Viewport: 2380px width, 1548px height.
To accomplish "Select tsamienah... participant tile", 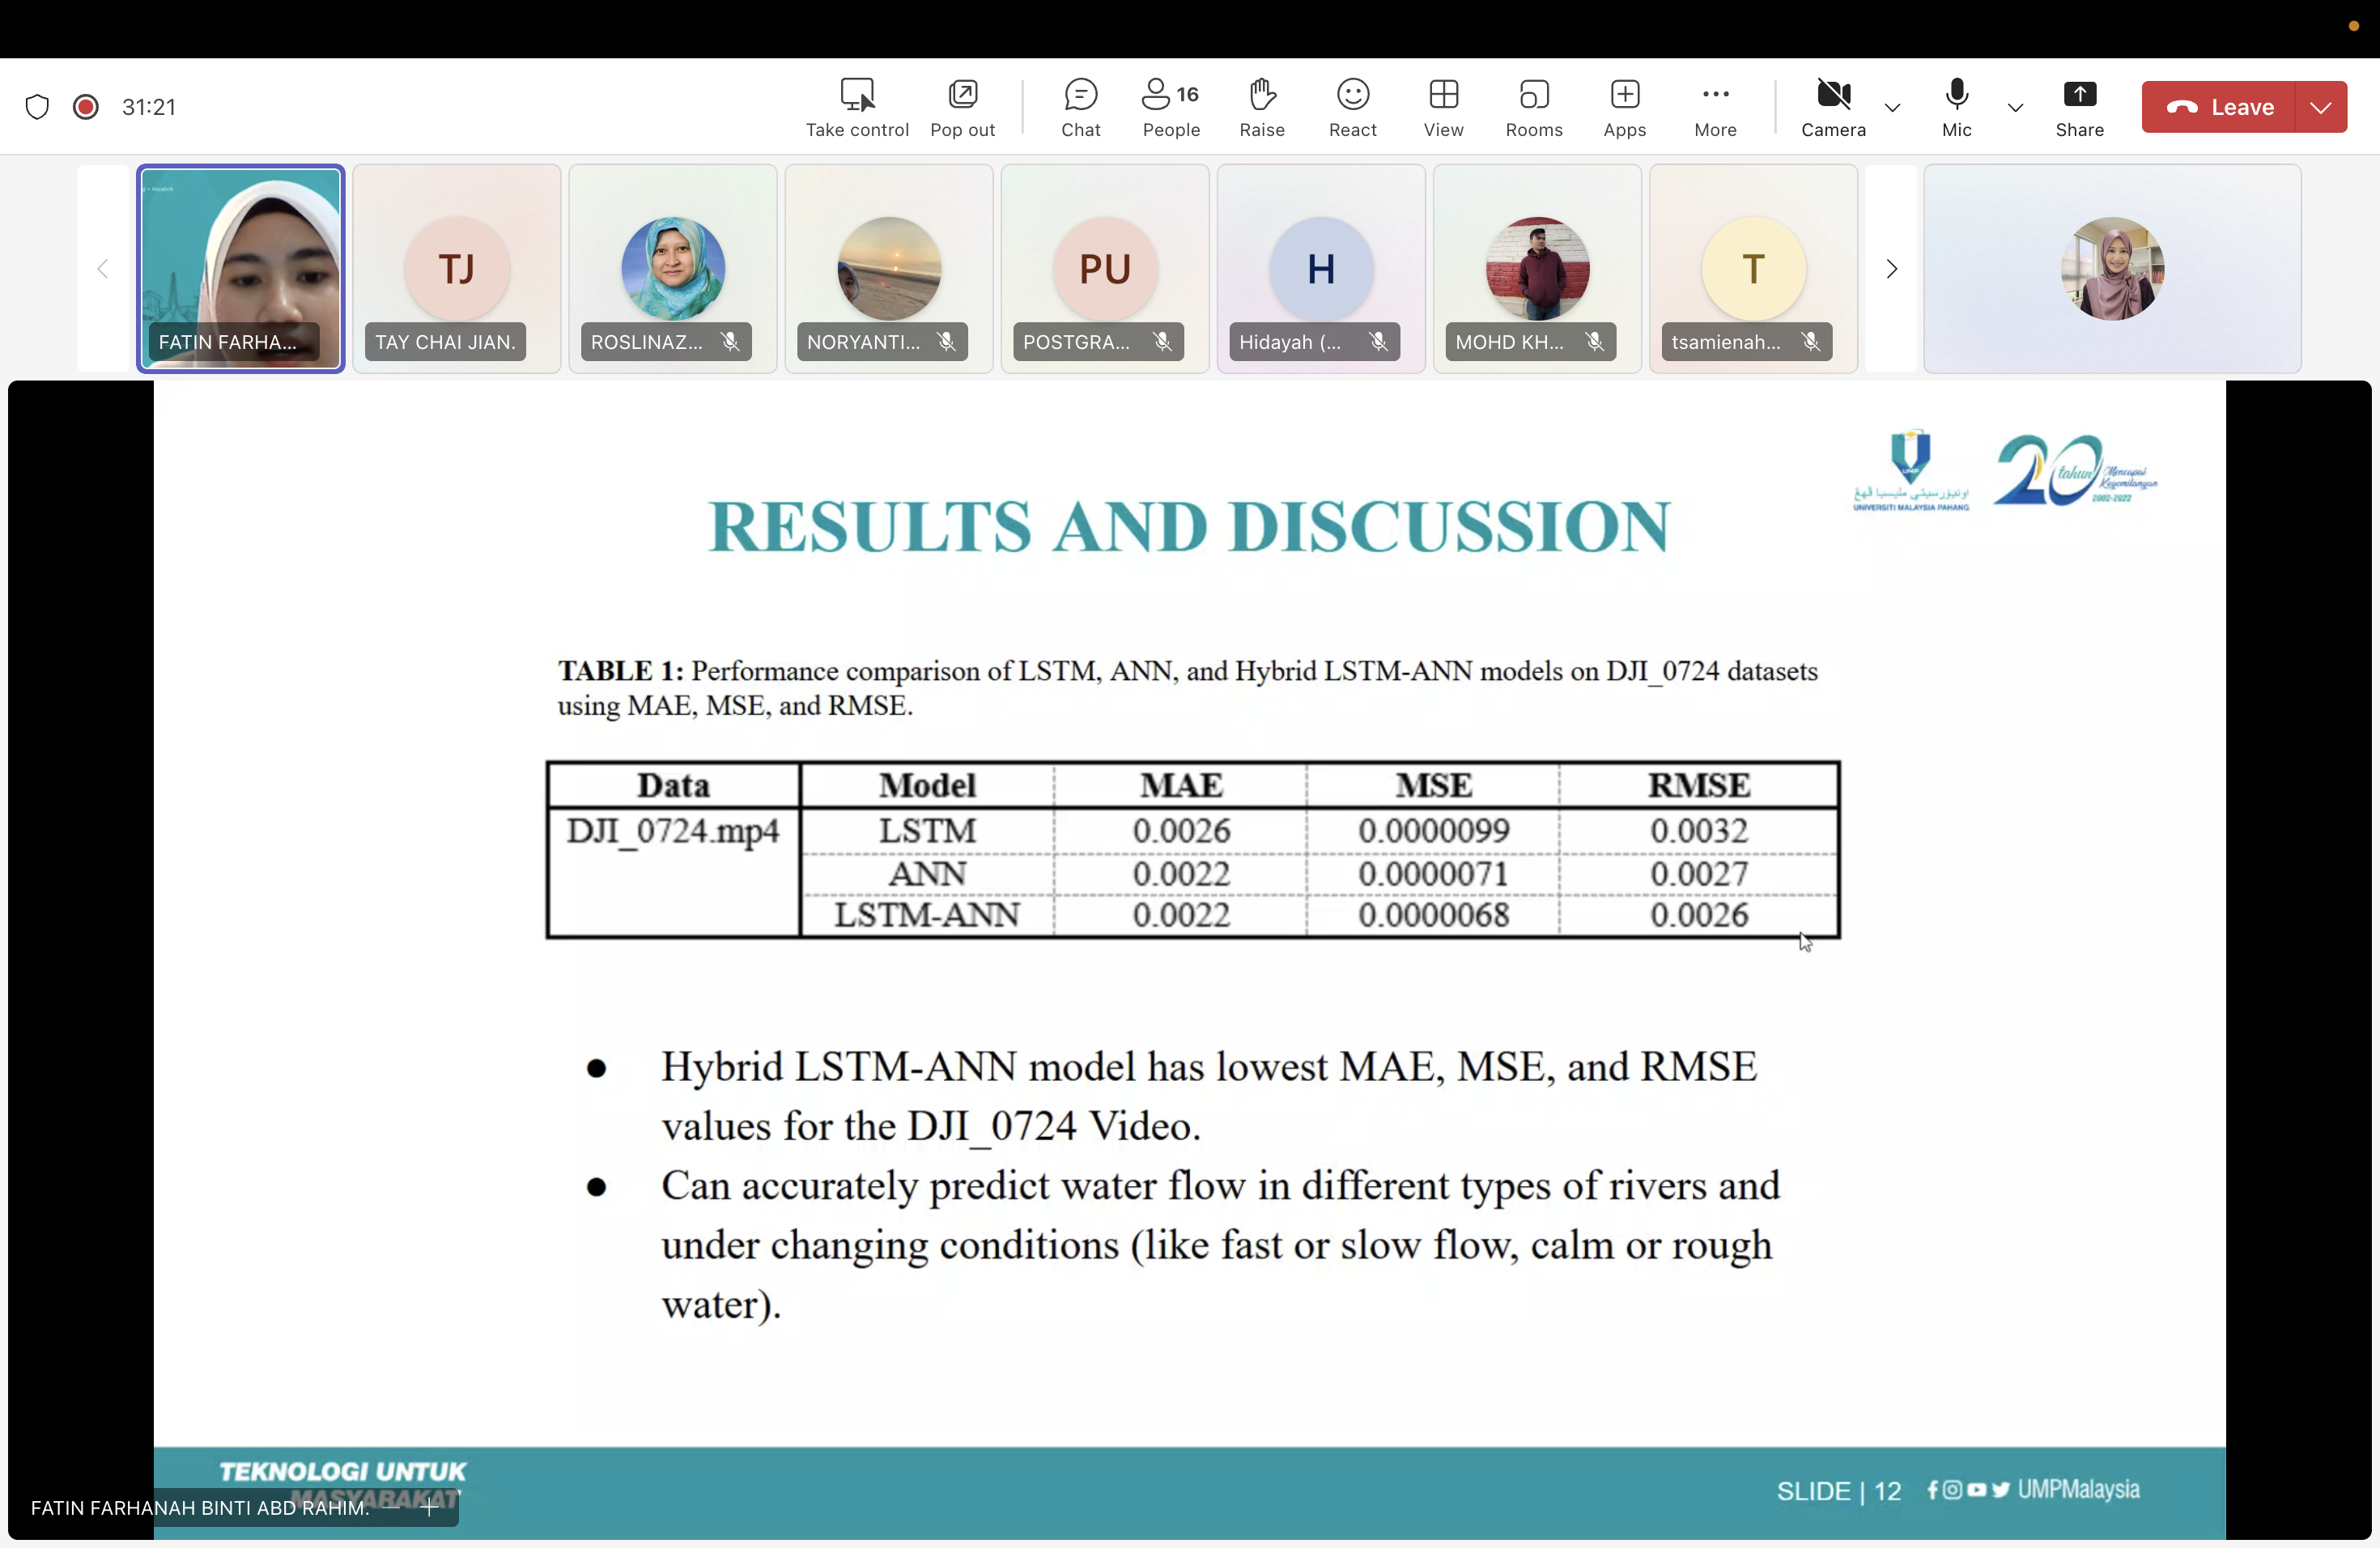I will click(1753, 269).
